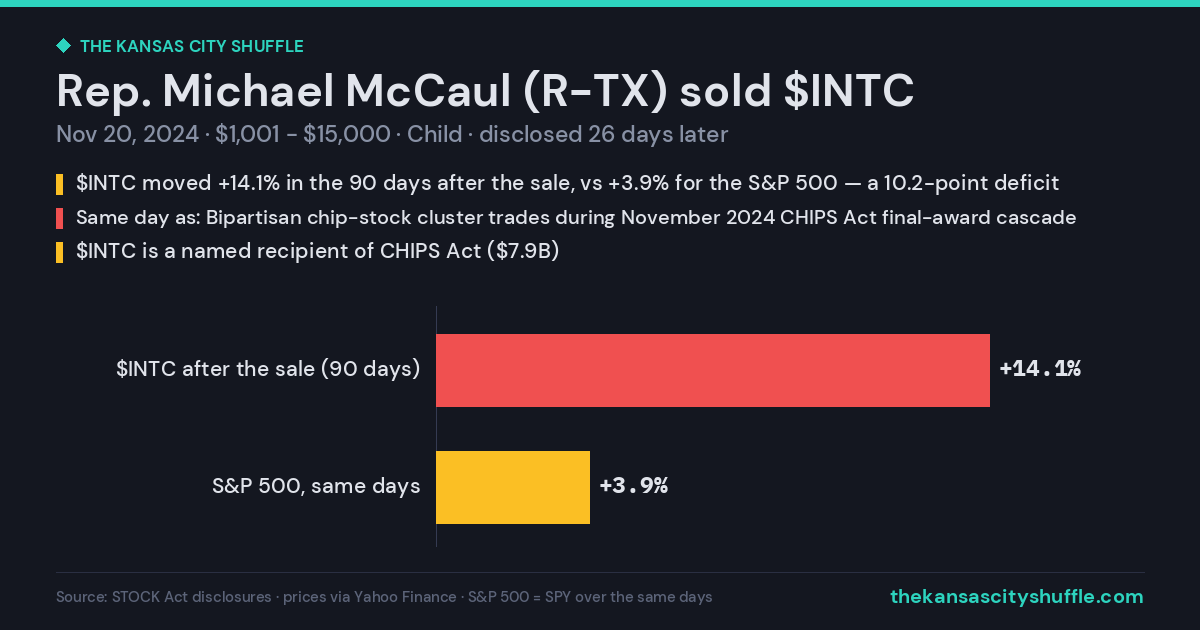Select the red $INTC +14.1% bar
1200x630 pixels.
713,370
